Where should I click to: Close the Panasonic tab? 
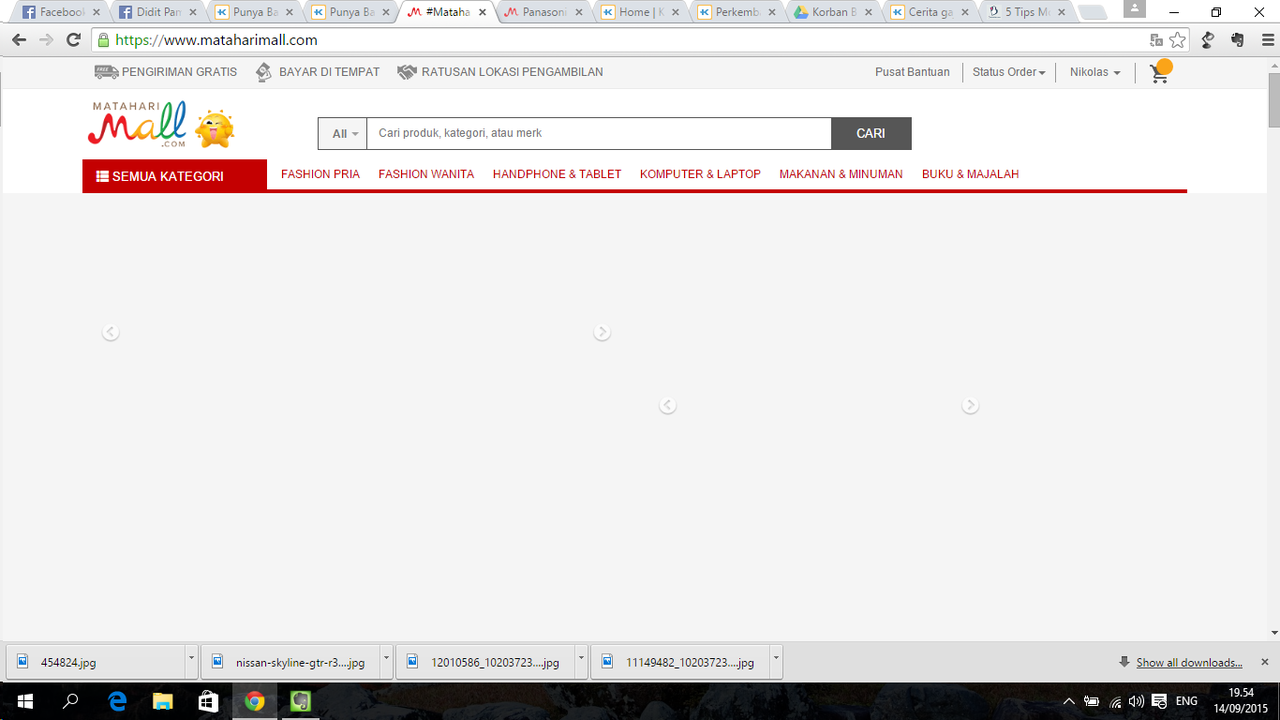(580, 13)
